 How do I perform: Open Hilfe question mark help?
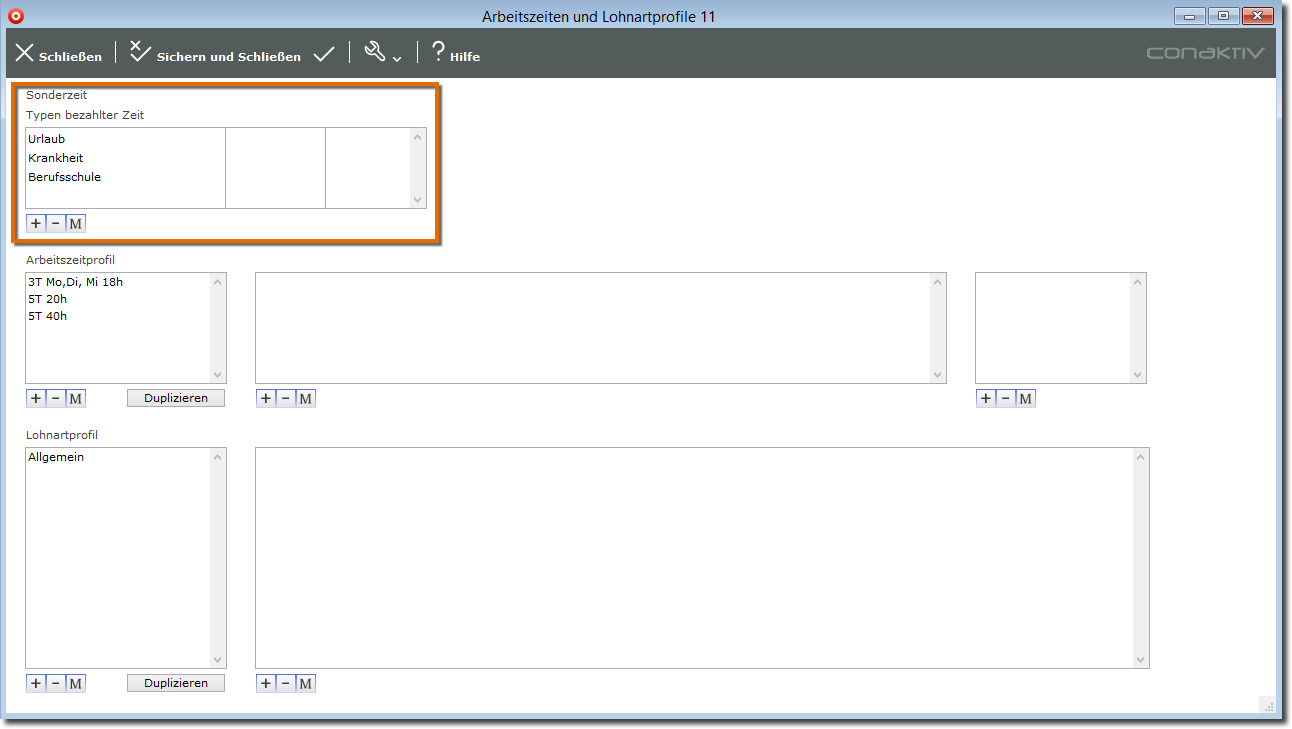coord(455,55)
